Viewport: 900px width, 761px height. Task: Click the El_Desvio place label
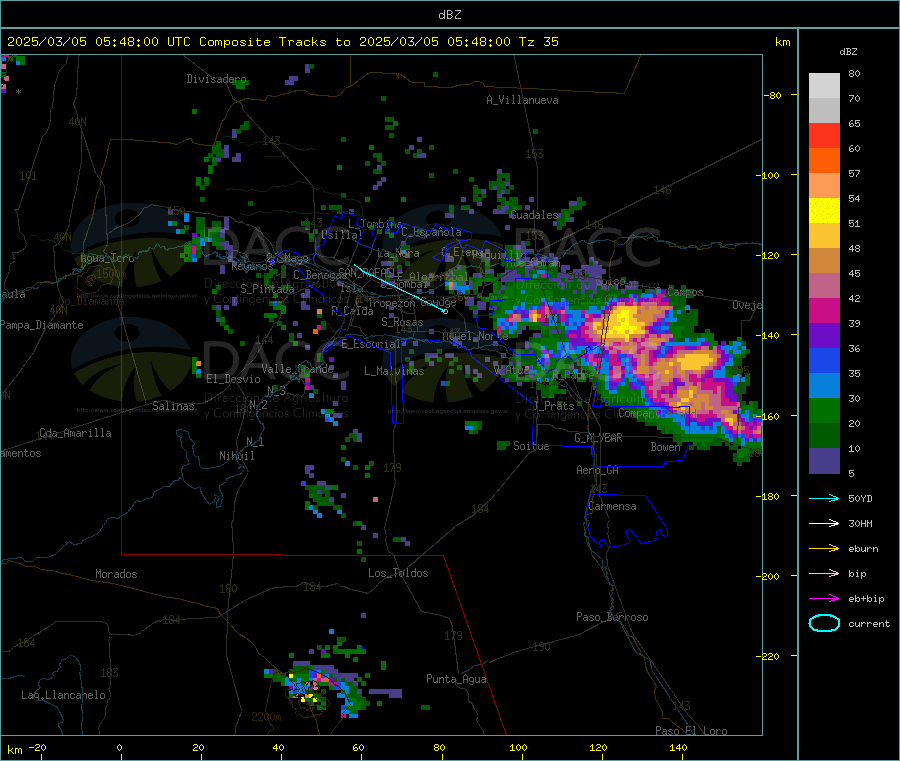click(233, 379)
